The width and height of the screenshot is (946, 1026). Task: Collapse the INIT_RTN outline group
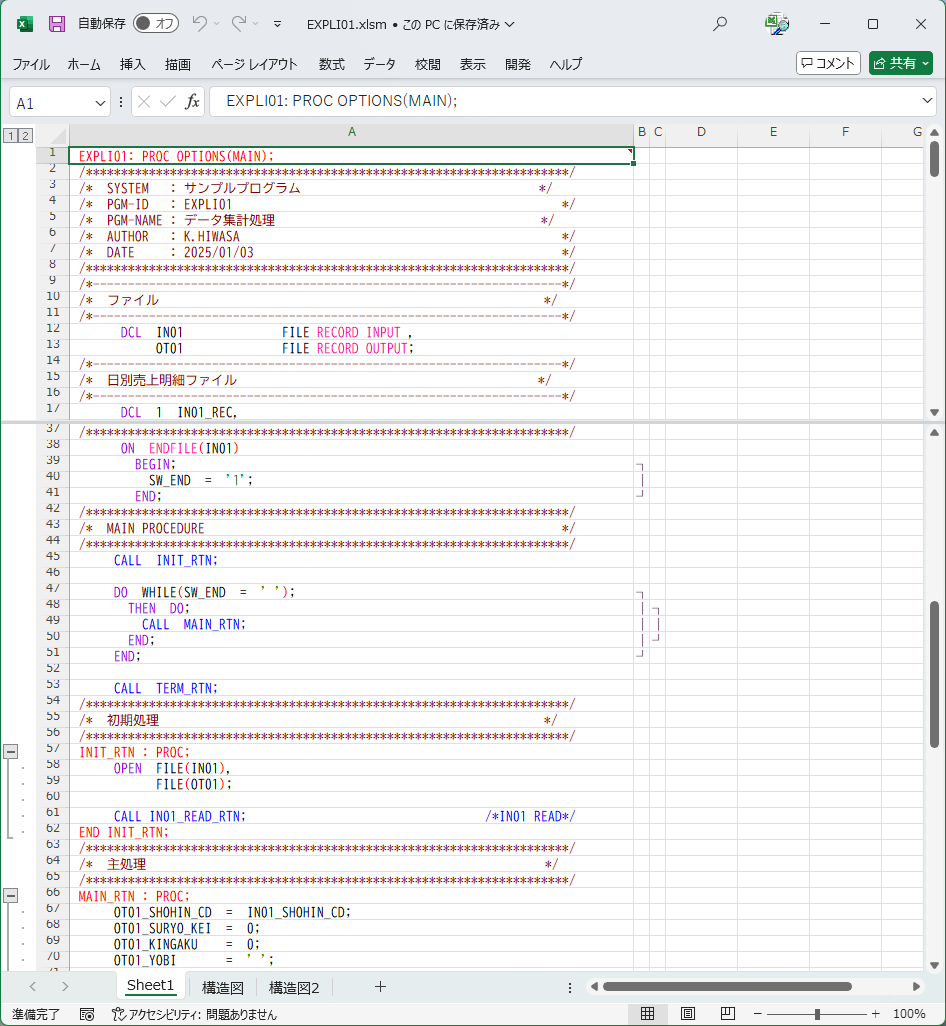pos(11,751)
